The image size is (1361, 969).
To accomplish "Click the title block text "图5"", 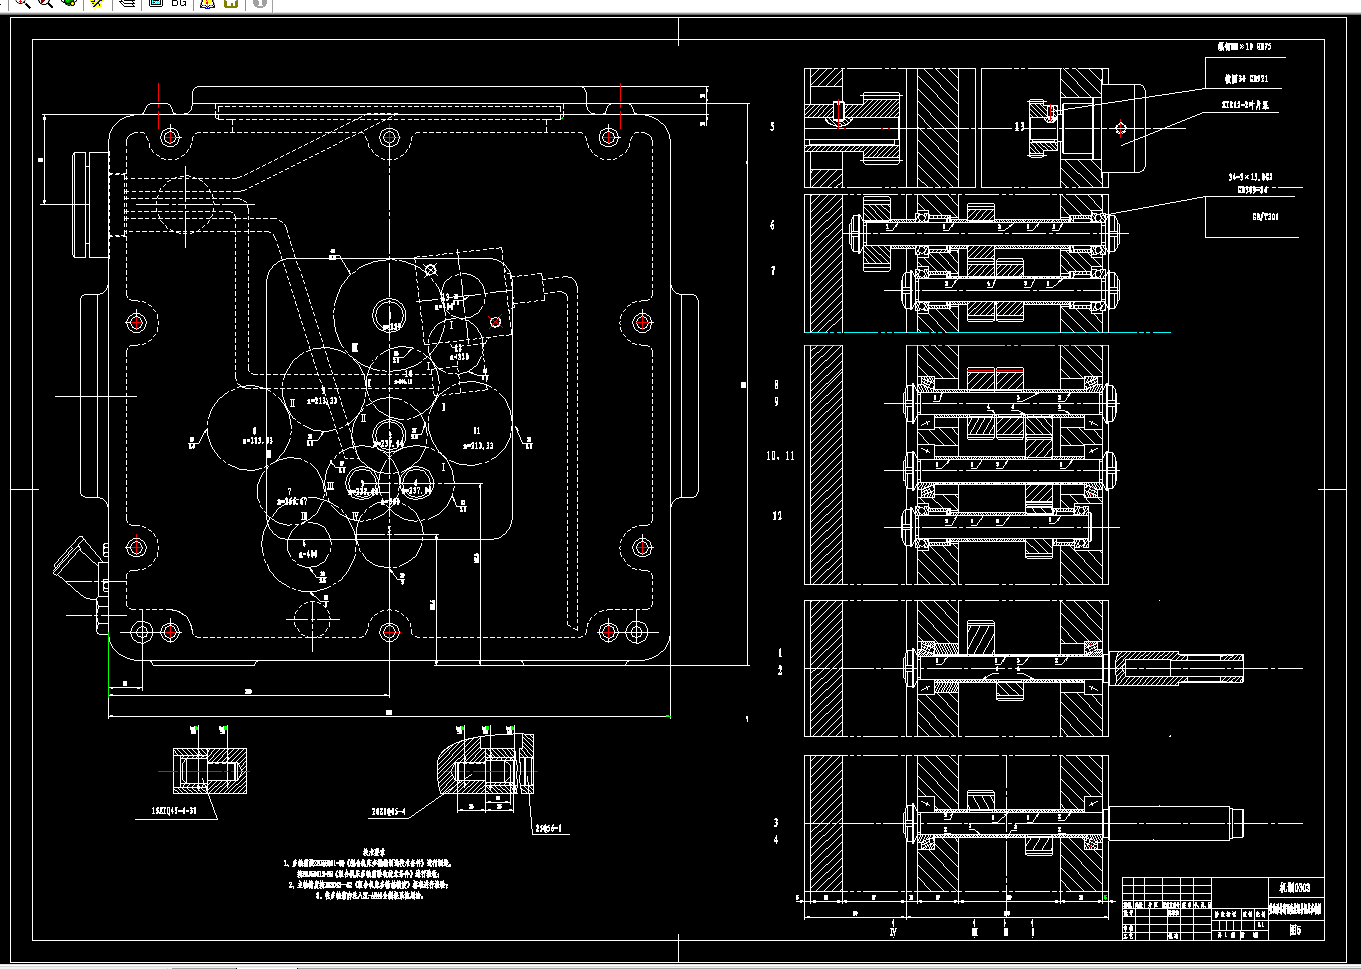I will (1296, 928).
